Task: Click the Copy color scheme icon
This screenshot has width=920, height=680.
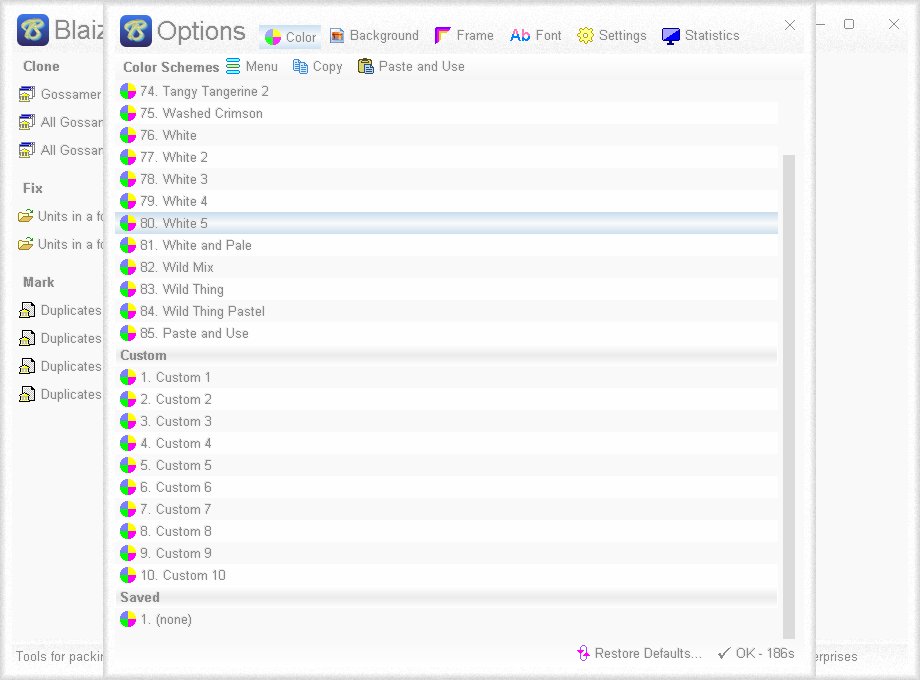Action: [300, 67]
